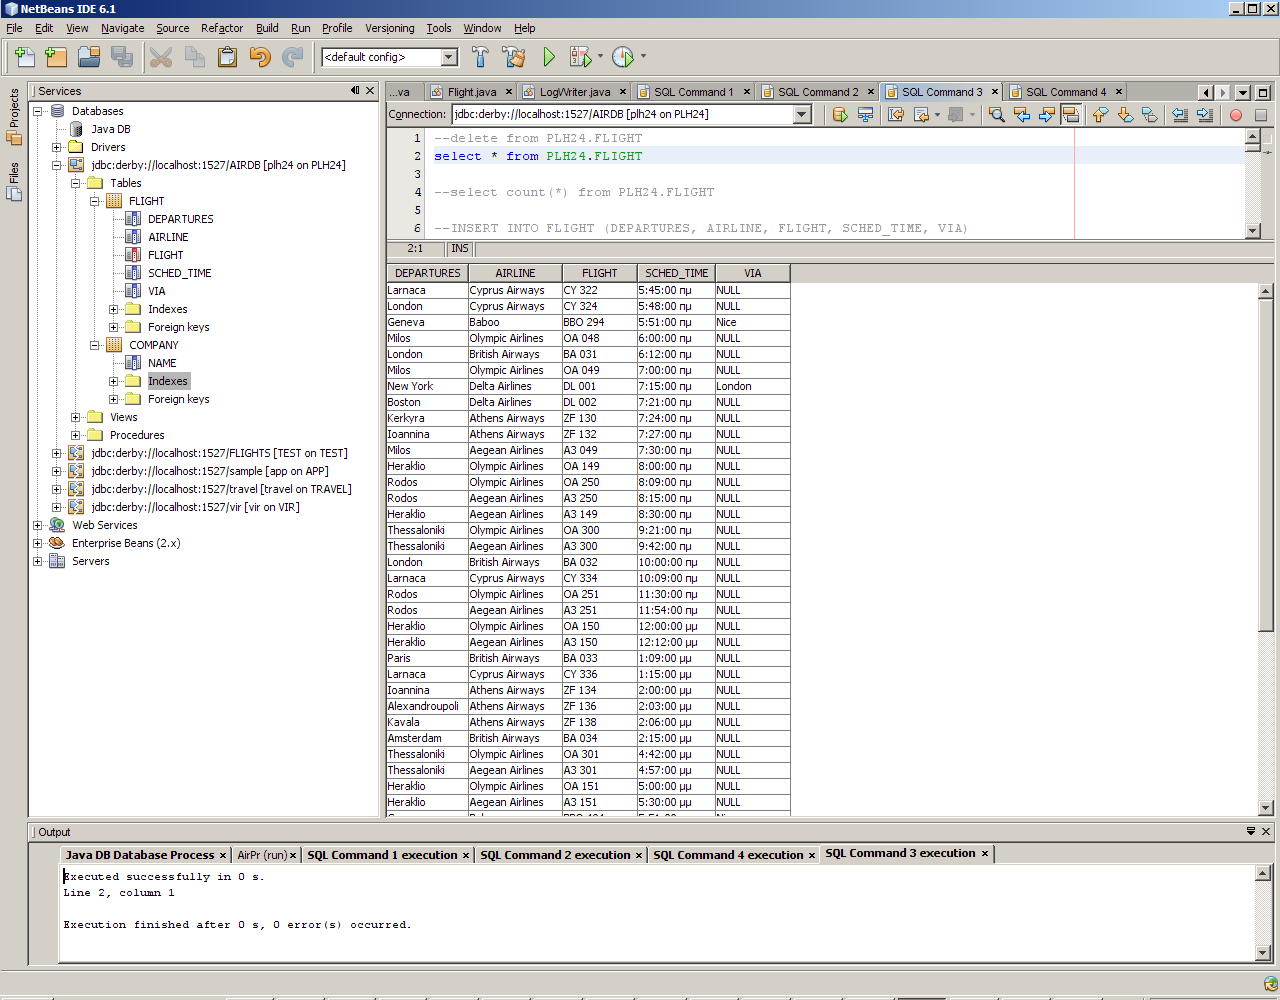The width and height of the screenshot is (1280, 1000).
Task: Open the Tools menu
Action: point(439,28)
